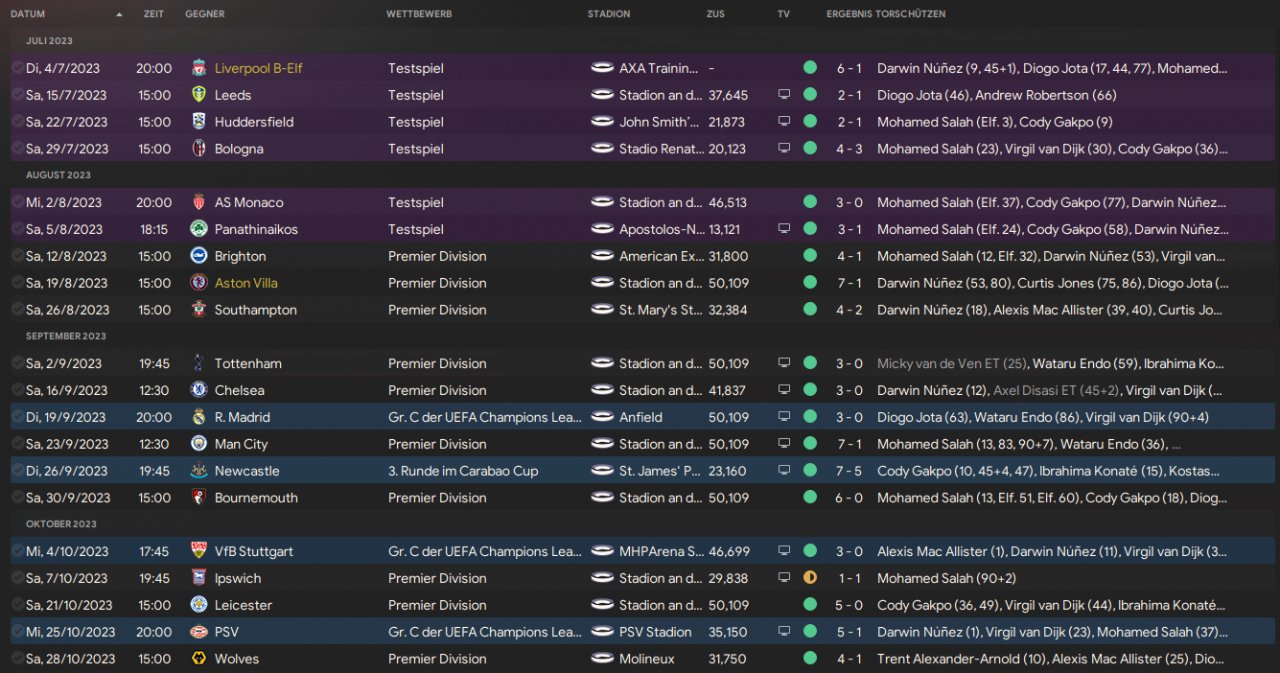Open the 7 - 5 result against Newcastle
The image size is (1280, 673).
point(851,471)
